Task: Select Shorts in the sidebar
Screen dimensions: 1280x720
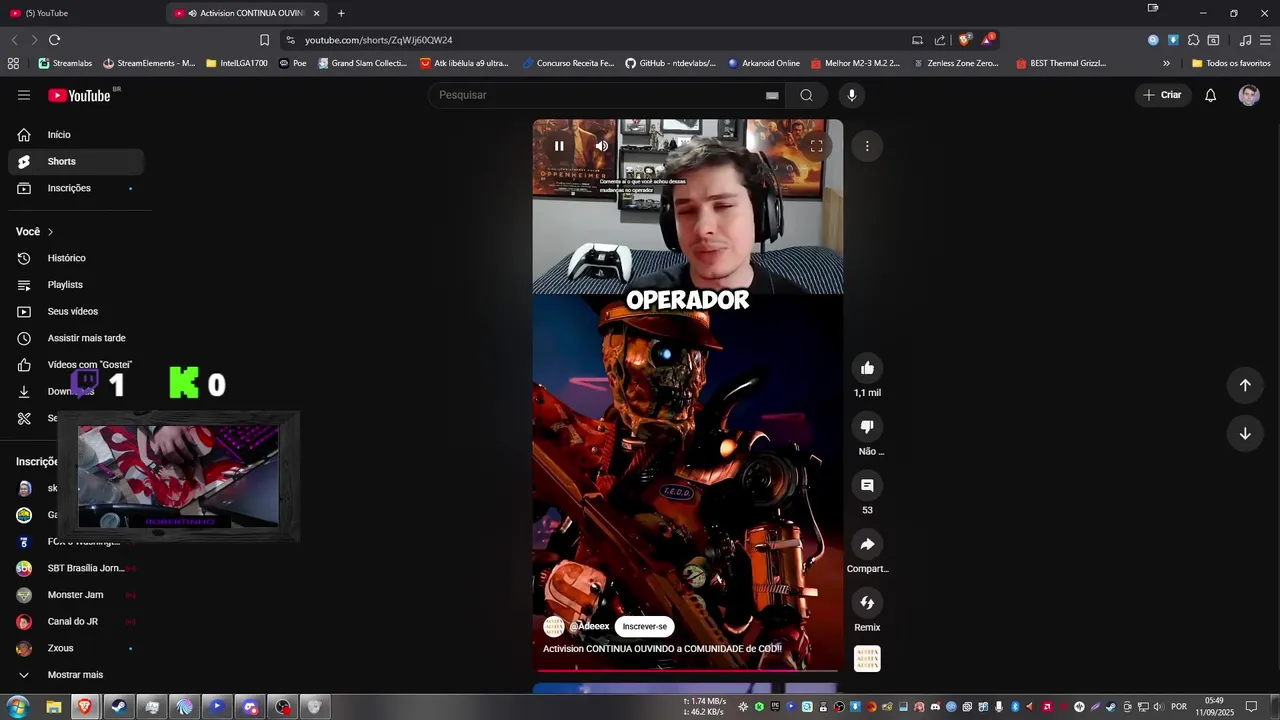Action: pos(76,161)
